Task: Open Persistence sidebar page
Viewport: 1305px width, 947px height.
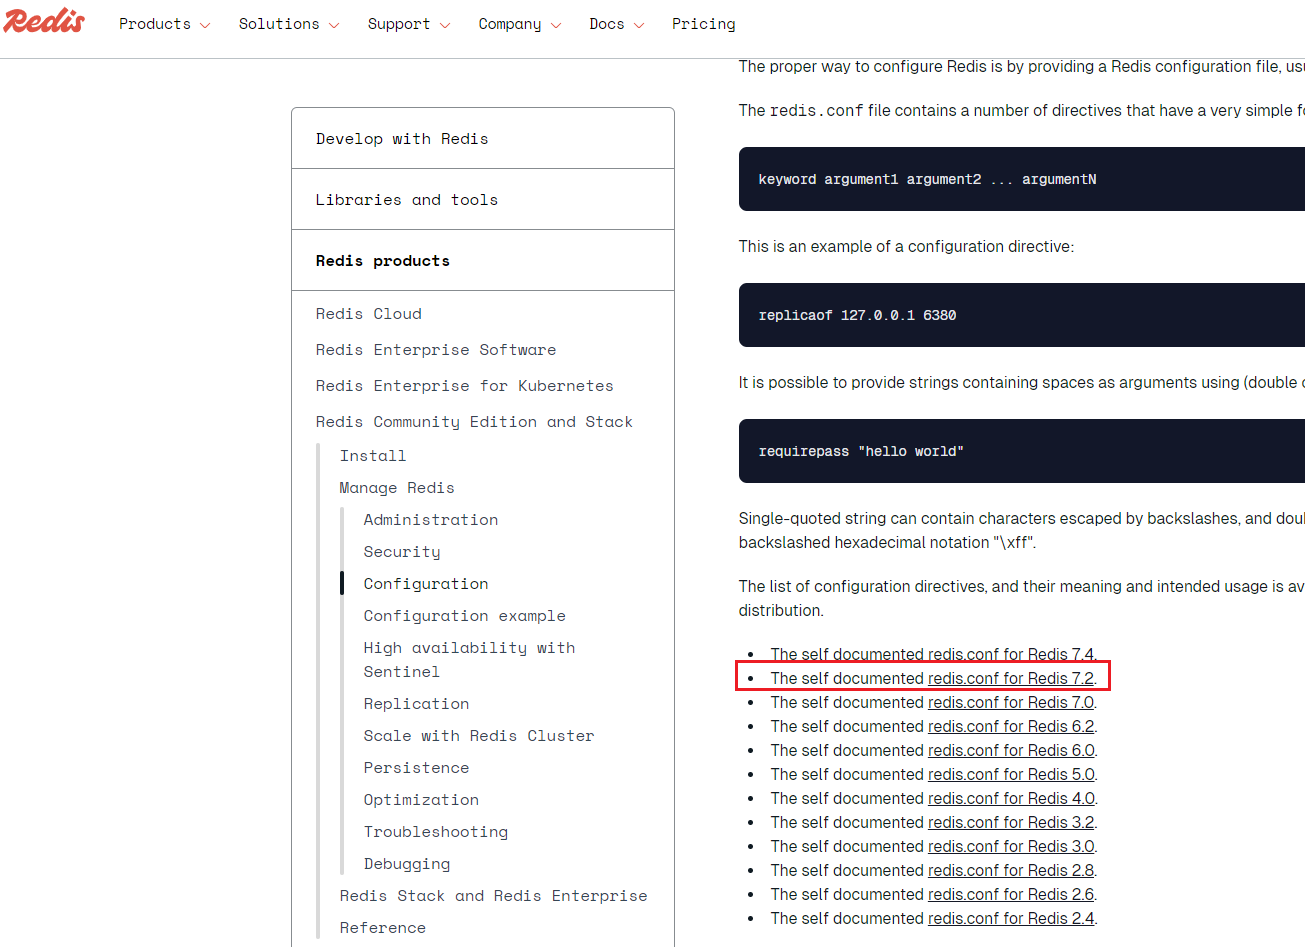Action: 417,768
